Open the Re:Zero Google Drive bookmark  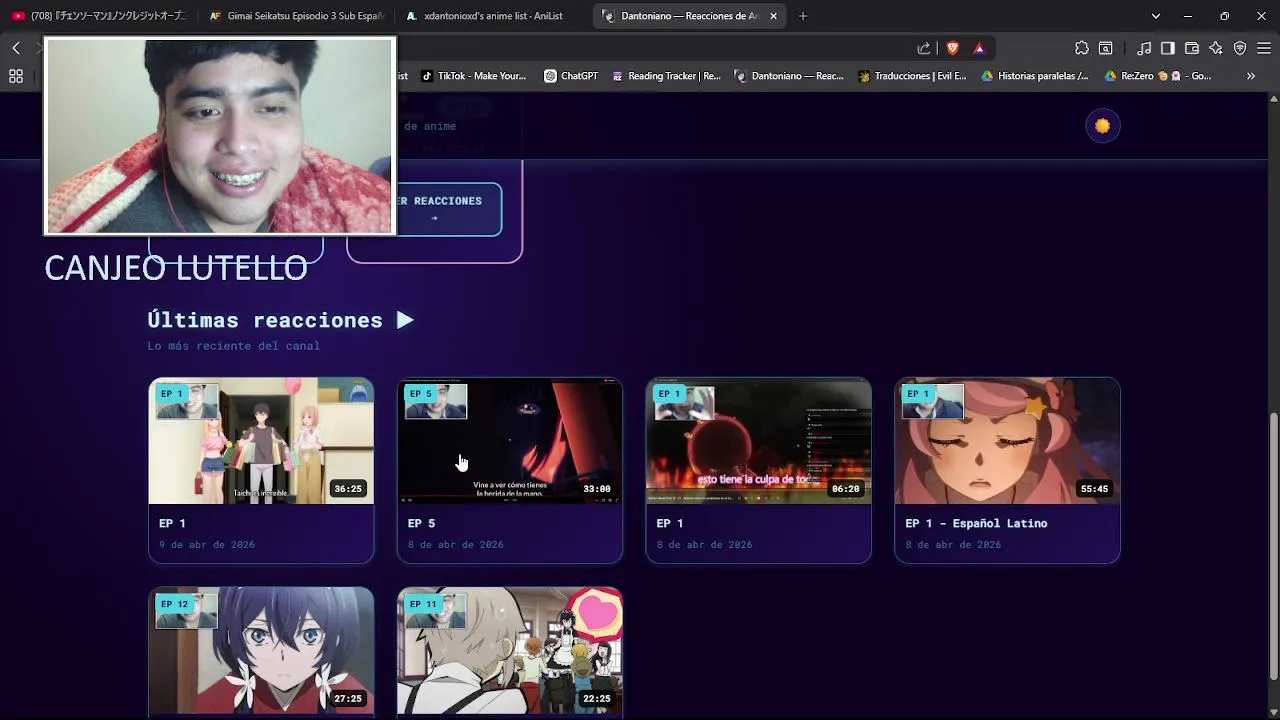1158,76
